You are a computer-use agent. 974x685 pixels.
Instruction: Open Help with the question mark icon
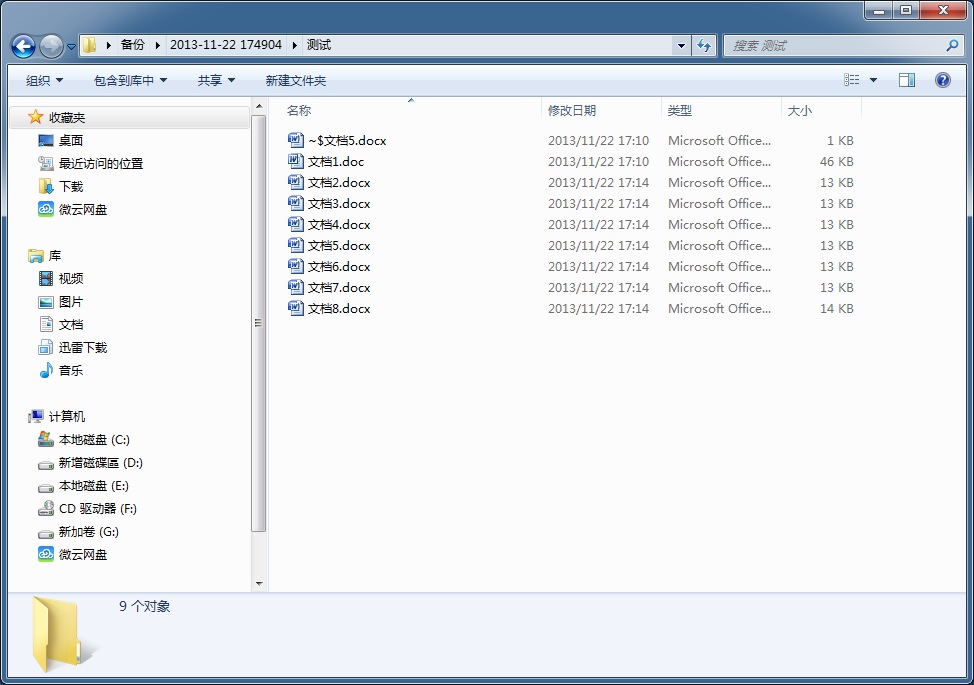[x=942, y=79]
